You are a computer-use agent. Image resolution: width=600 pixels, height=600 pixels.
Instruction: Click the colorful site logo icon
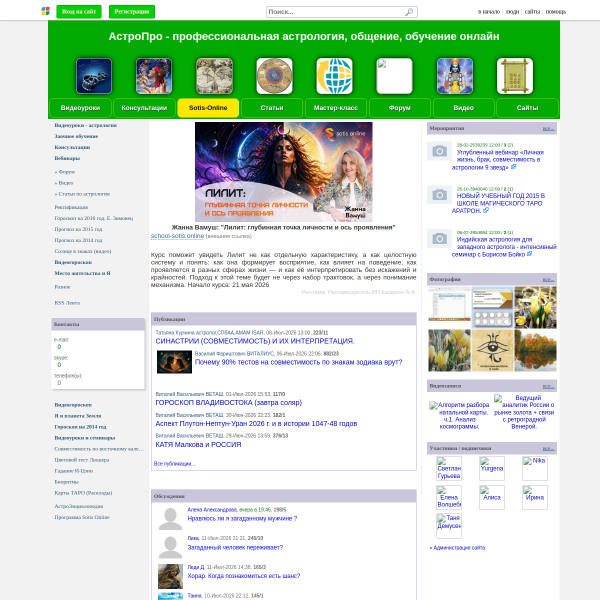point(46,11)
